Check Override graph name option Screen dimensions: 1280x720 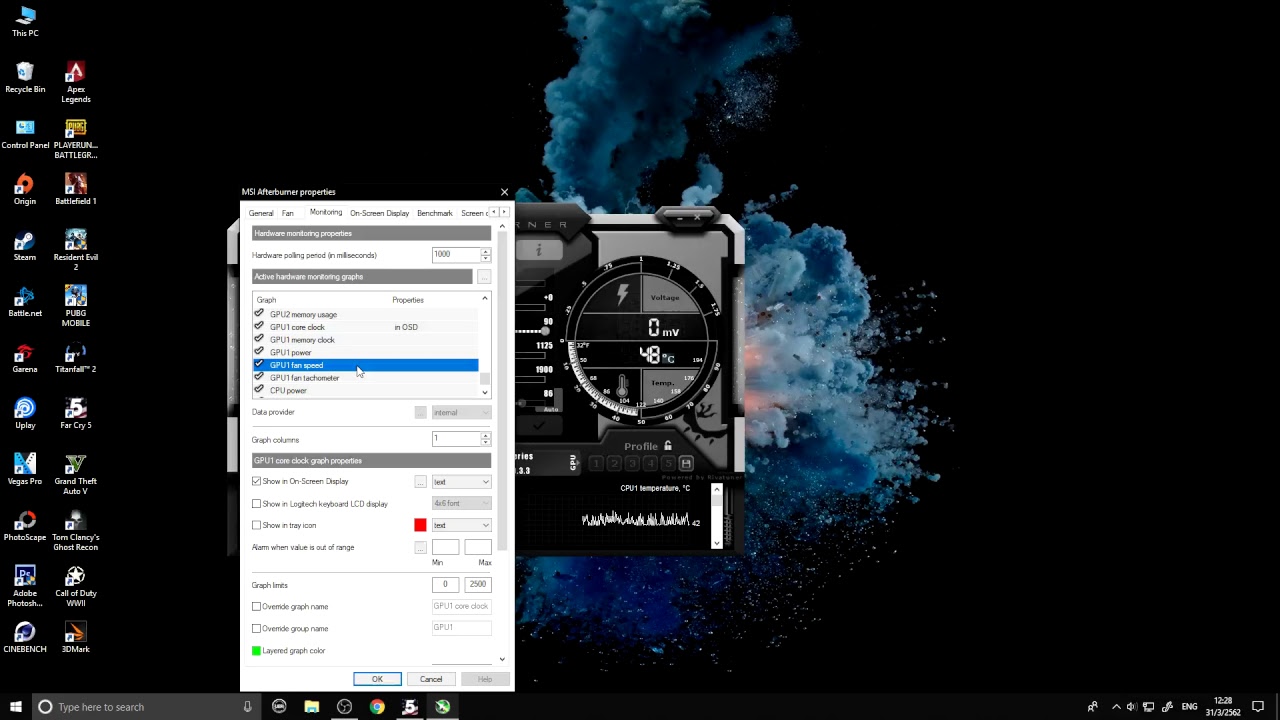[x=257, y=607]
